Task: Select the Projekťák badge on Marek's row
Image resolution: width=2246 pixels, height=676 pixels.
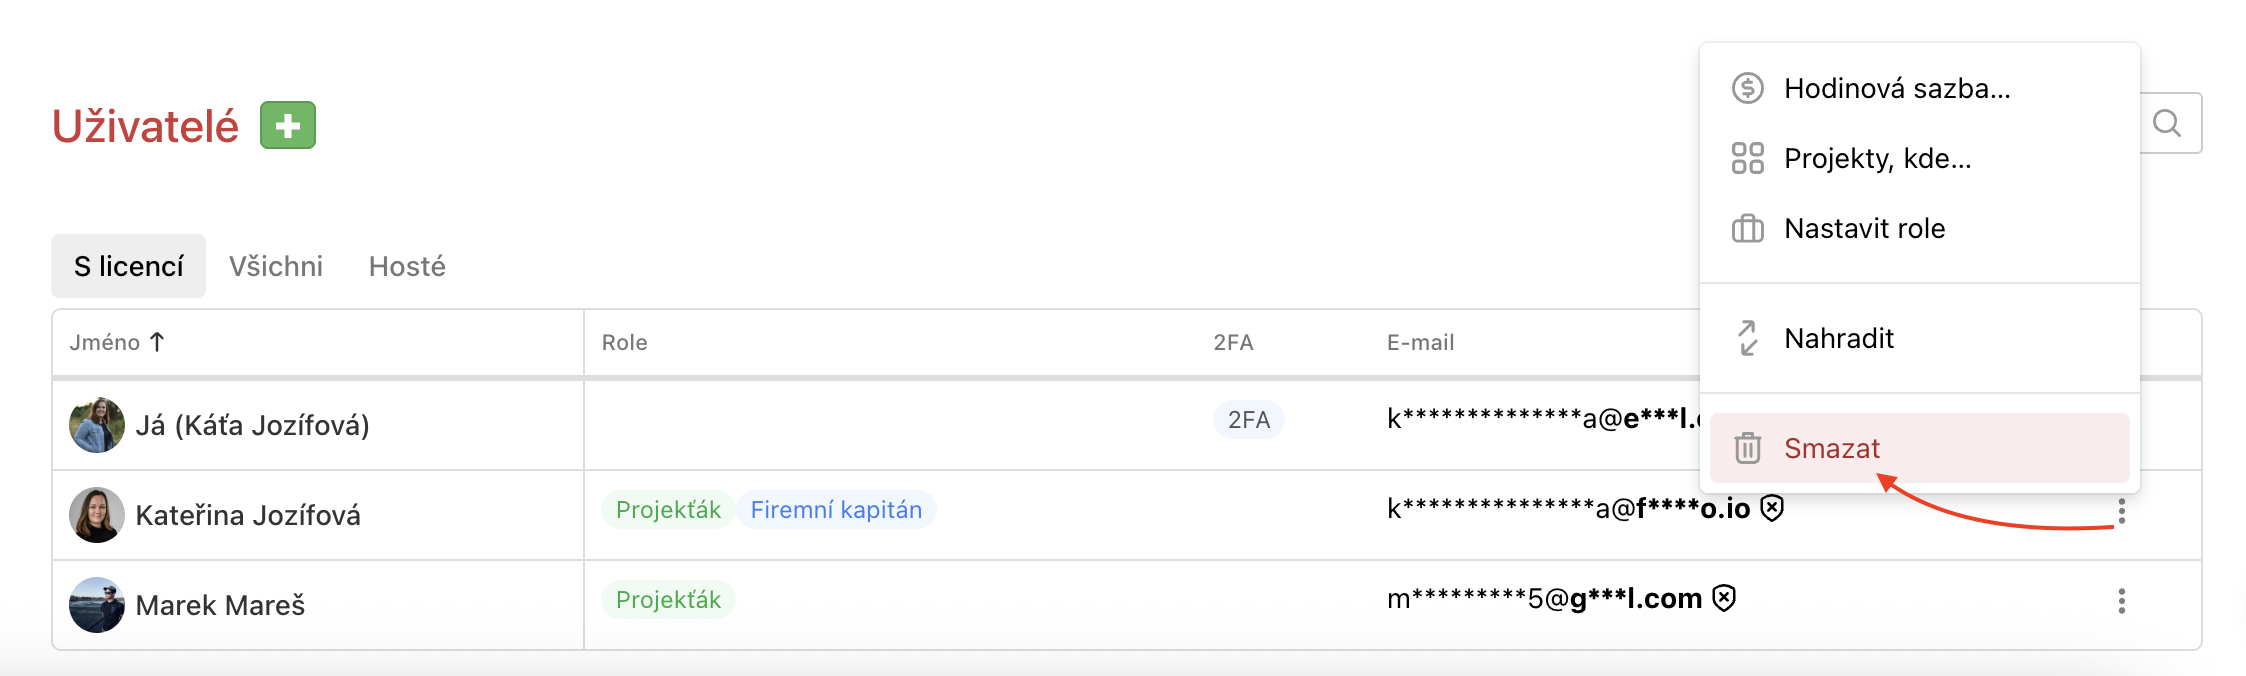Action: point(667,599)
